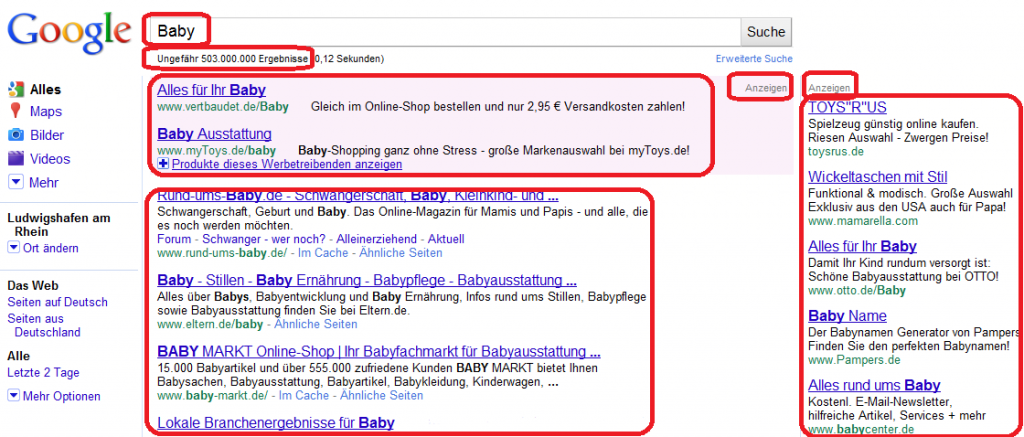Image resolution: width=1024 pixels, height=437 pixels.
Task: Filter by Seiten auf Deutsch
Action: 57,302
